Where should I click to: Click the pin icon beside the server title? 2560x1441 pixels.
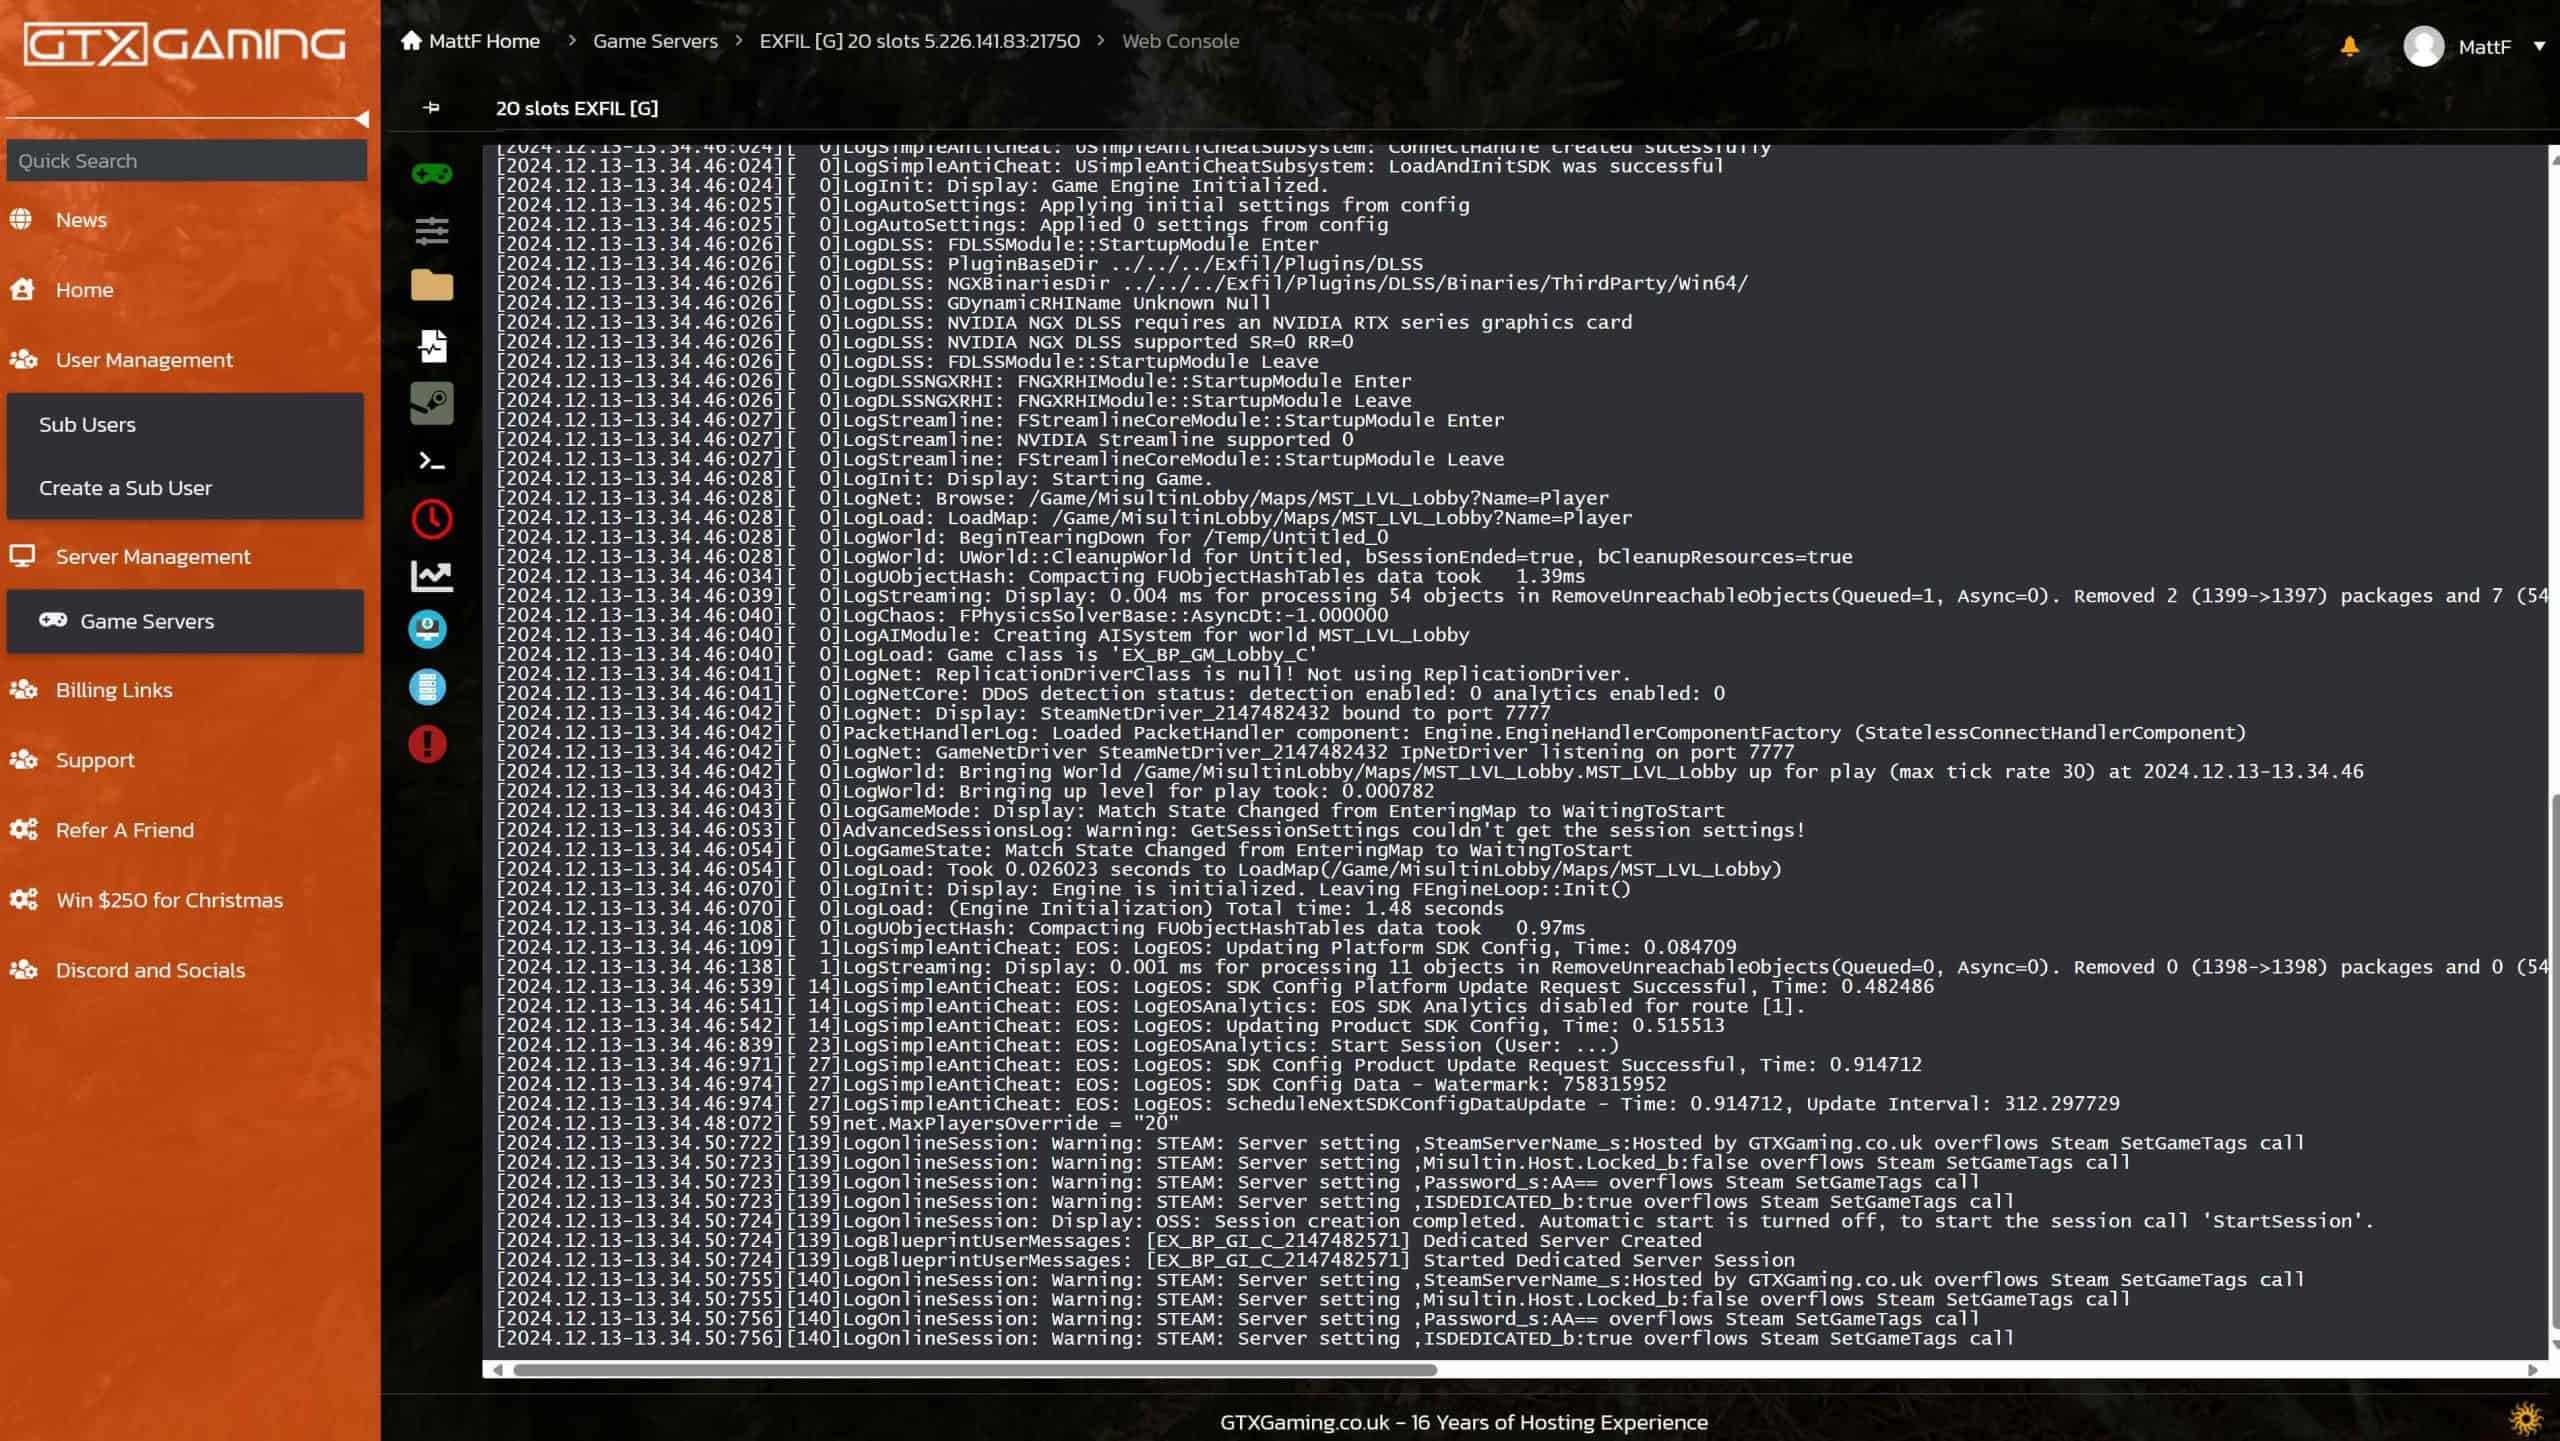tap(431, 107)
